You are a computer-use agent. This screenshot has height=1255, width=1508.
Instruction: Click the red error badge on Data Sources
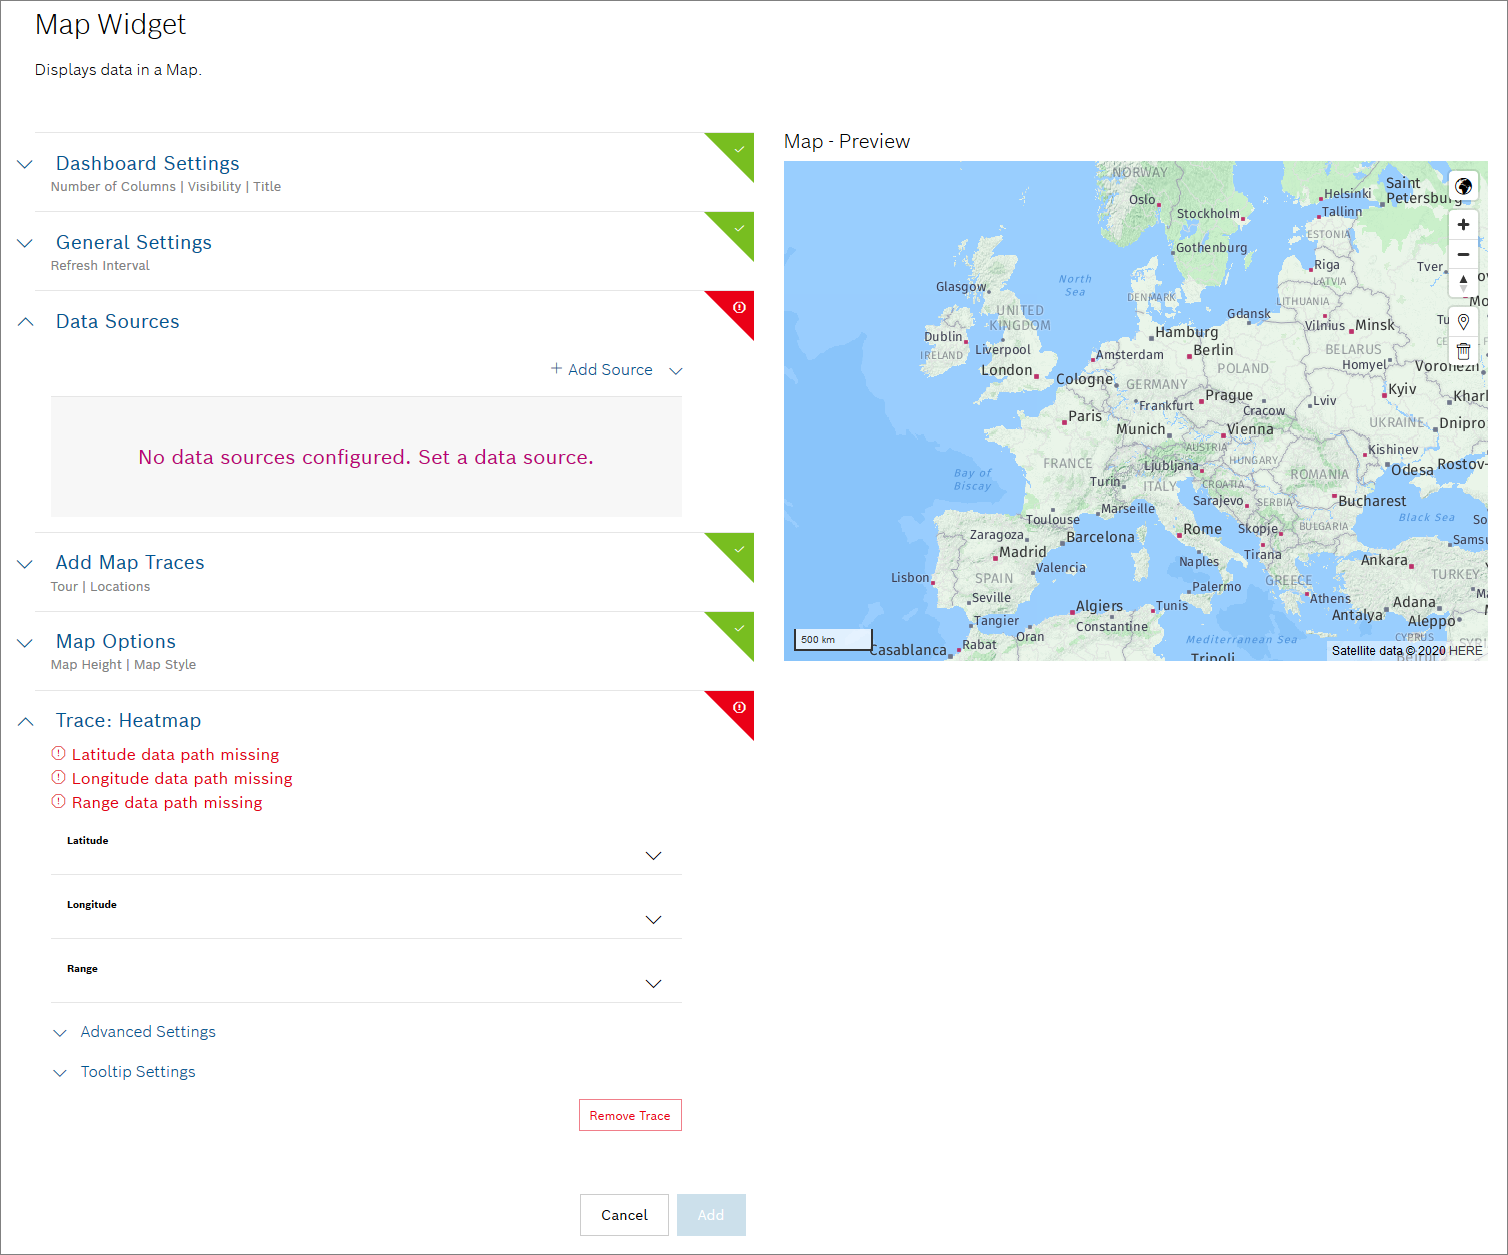coord(739,307)
